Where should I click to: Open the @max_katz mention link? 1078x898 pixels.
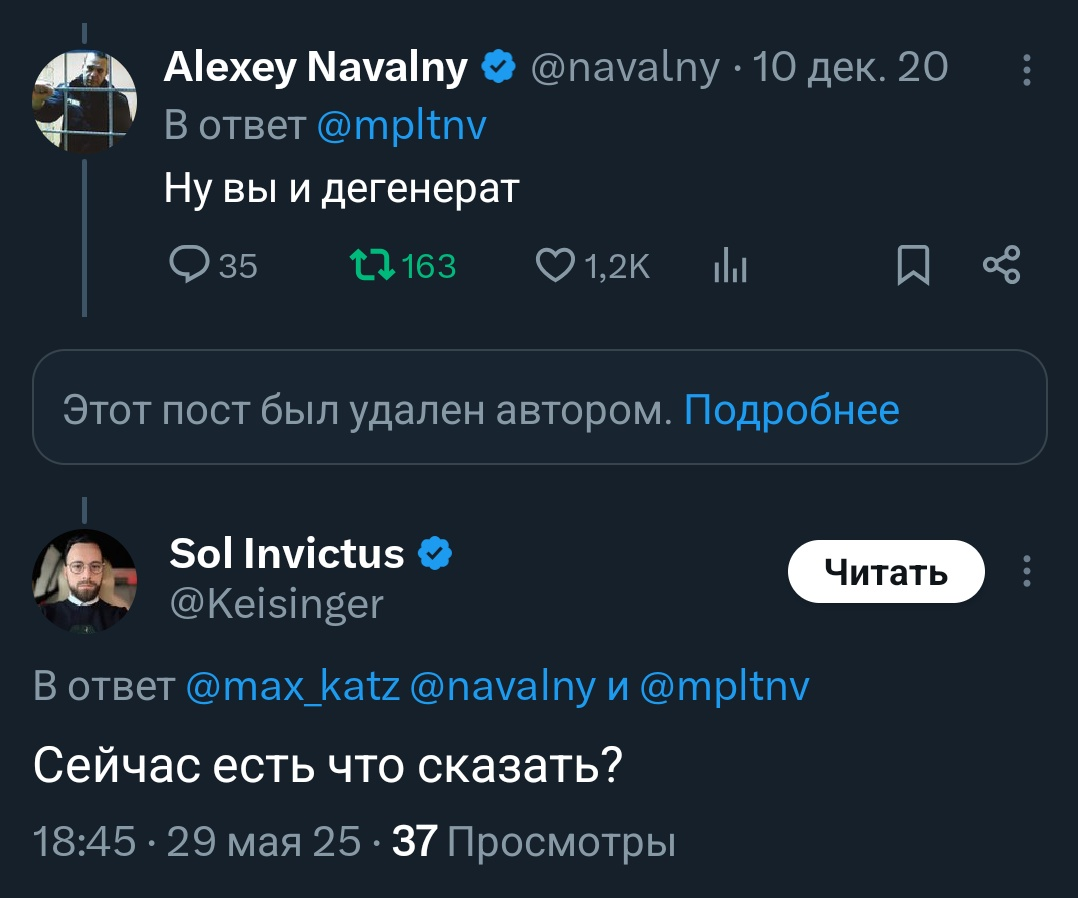pos(293,687)
